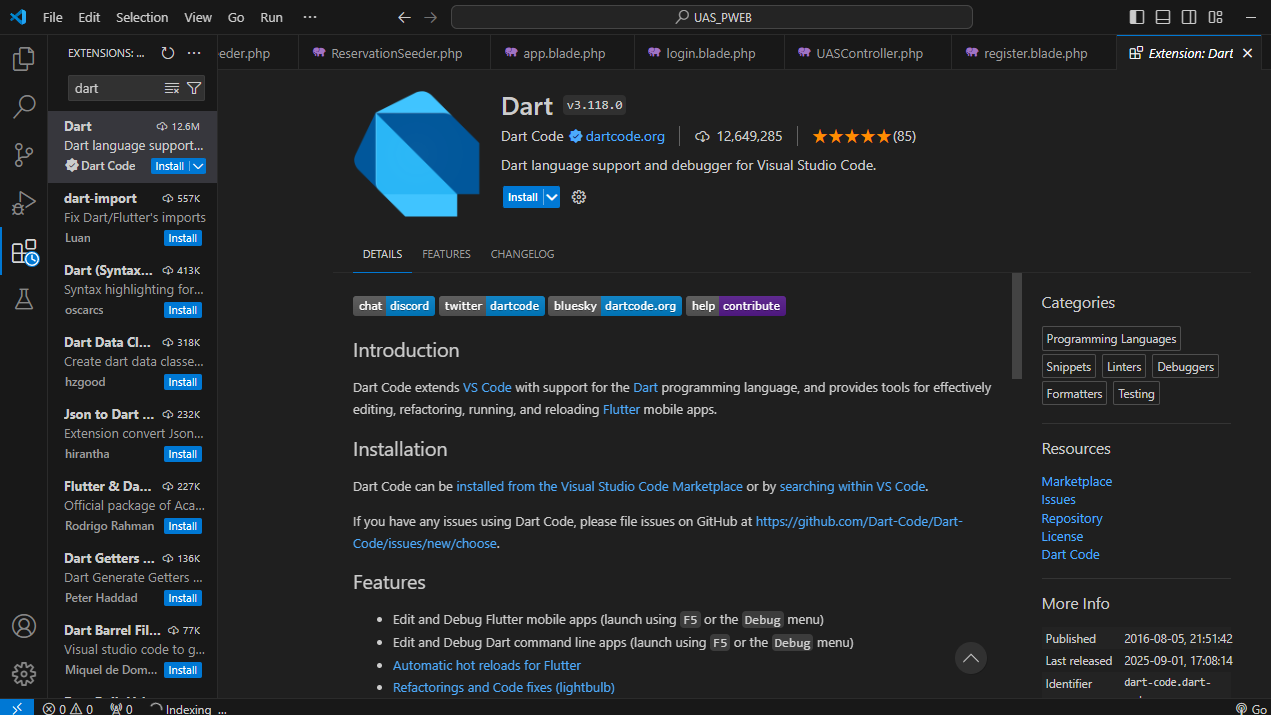Open the Search view icon
This screenshot has width=1271, height=715.
click(24, 107)
